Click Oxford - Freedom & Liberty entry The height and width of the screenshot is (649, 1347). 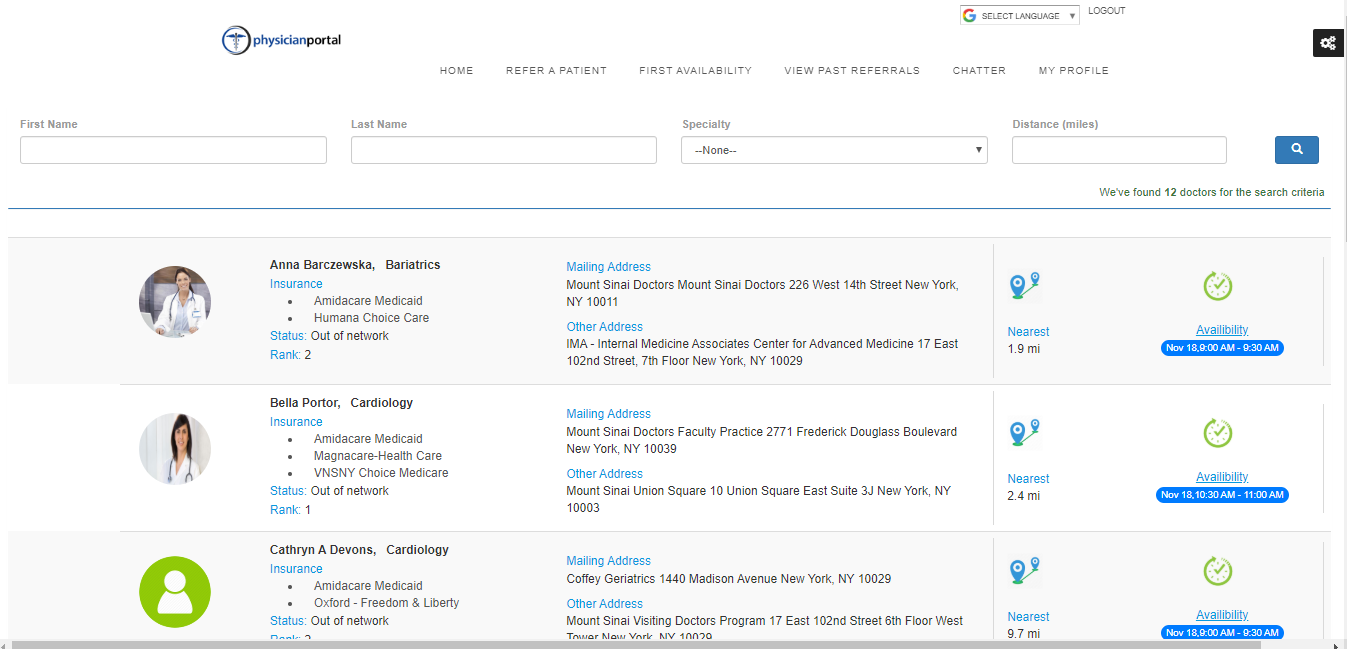point(387,603)
